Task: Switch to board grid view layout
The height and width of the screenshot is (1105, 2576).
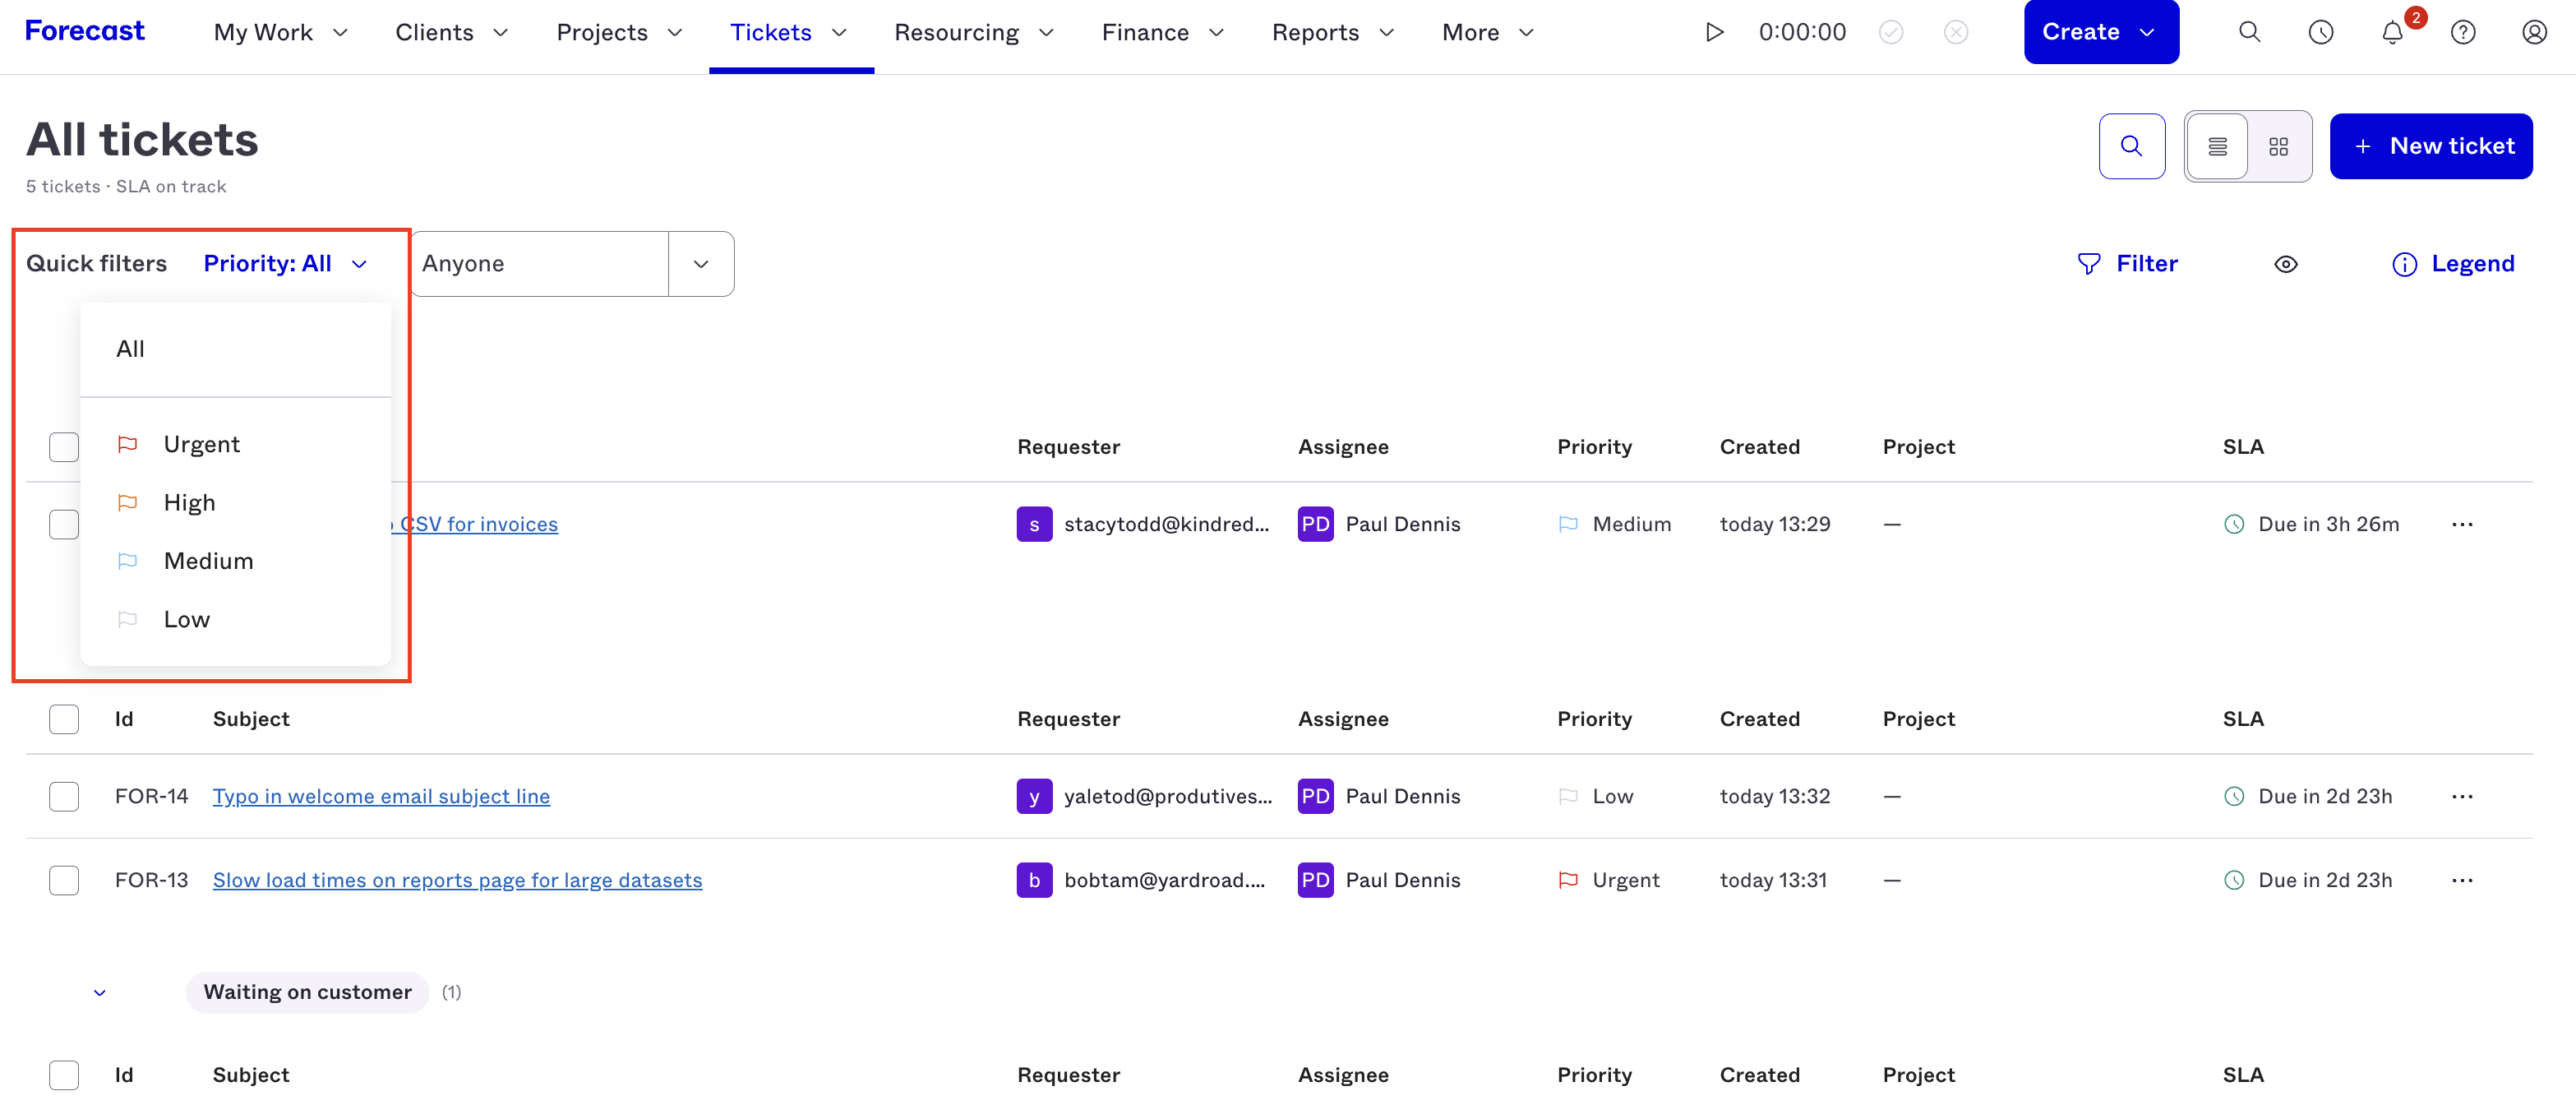Action: point(2278,146)
